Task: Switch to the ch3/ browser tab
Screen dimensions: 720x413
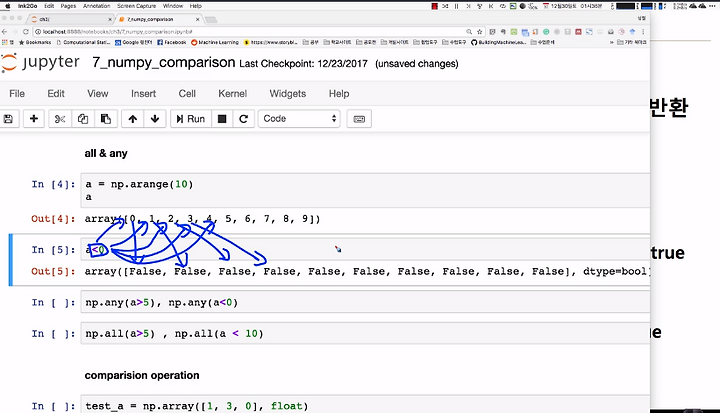Action: coord(69,19)
